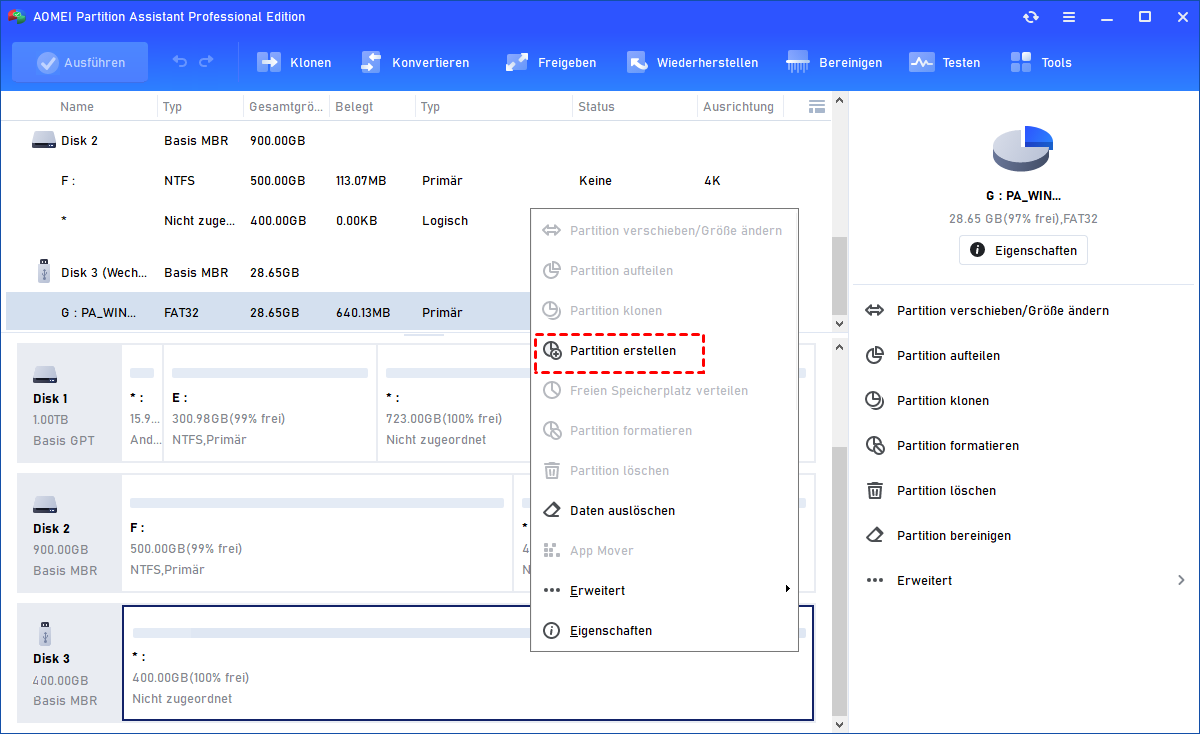Select the F: 500.00GB block on Disk 2
This screenshot has width=1200, height=734.
(x=316, y=532)
